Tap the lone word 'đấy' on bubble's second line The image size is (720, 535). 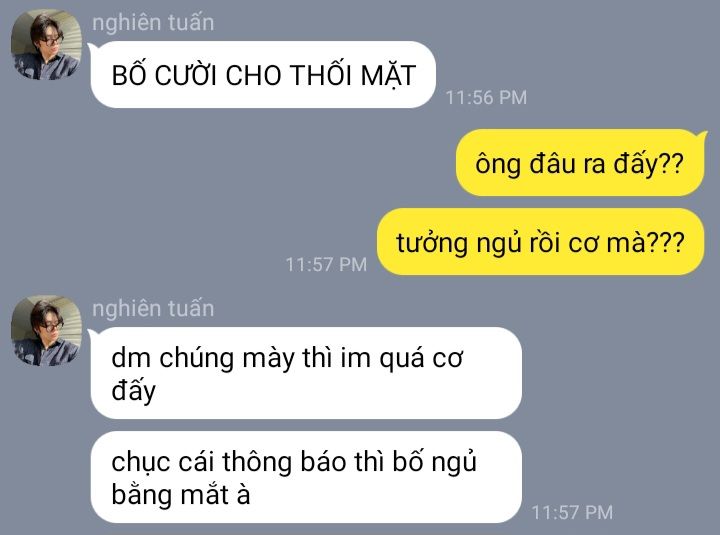coord(134,390)
